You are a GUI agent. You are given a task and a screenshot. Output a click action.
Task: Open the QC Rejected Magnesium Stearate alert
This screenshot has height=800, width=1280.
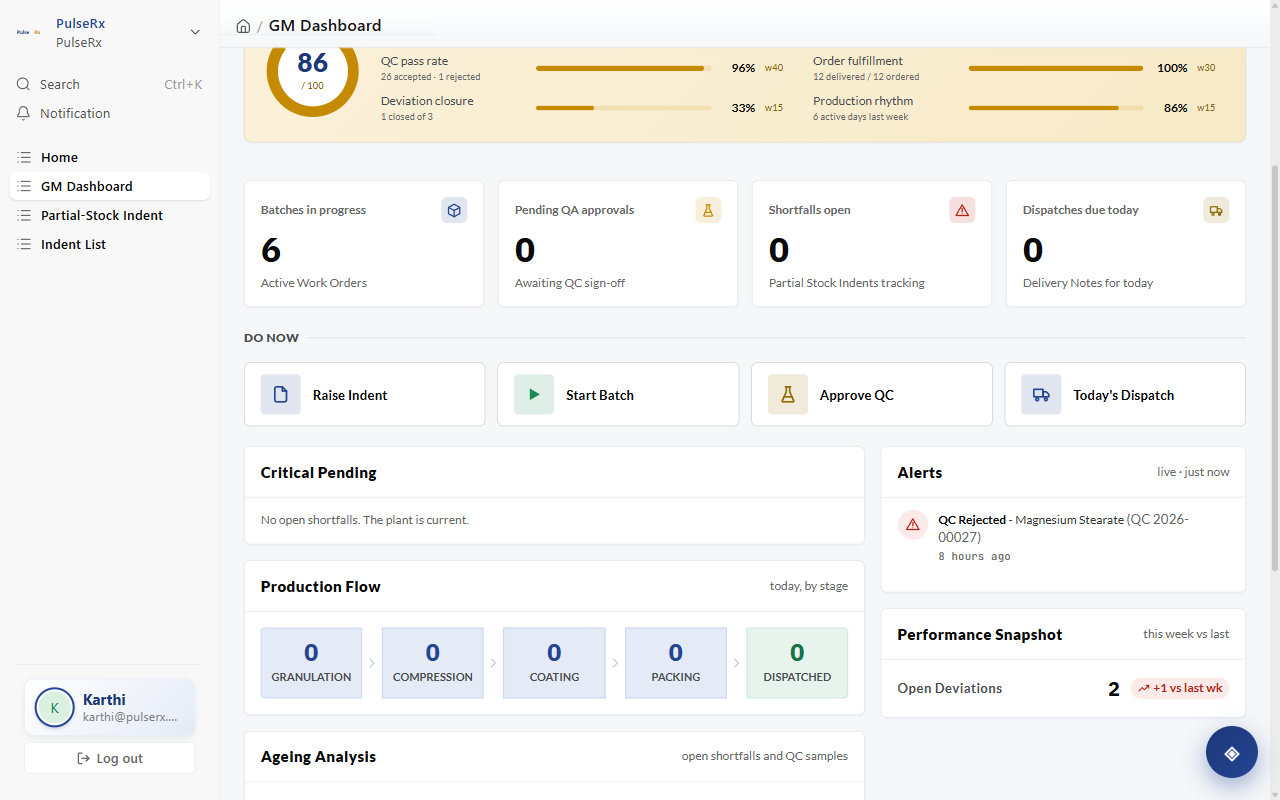[1063, 538]
